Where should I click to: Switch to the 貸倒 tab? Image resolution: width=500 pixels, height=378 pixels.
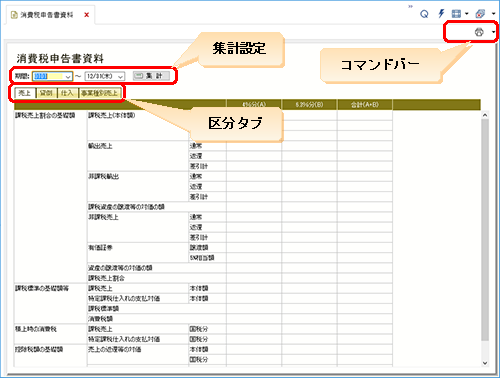[46, 93]
